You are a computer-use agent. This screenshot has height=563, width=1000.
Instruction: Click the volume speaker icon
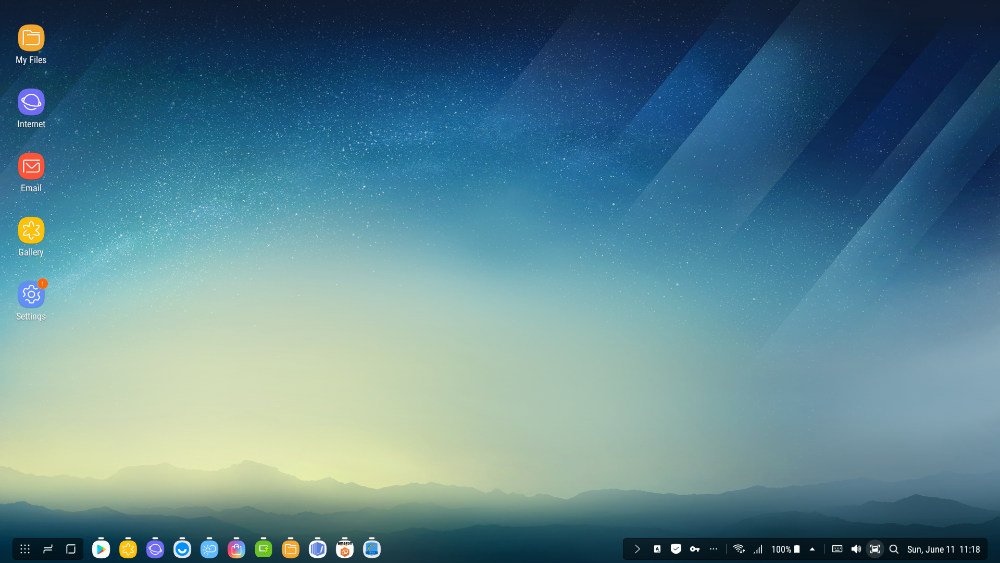[856, 549]
